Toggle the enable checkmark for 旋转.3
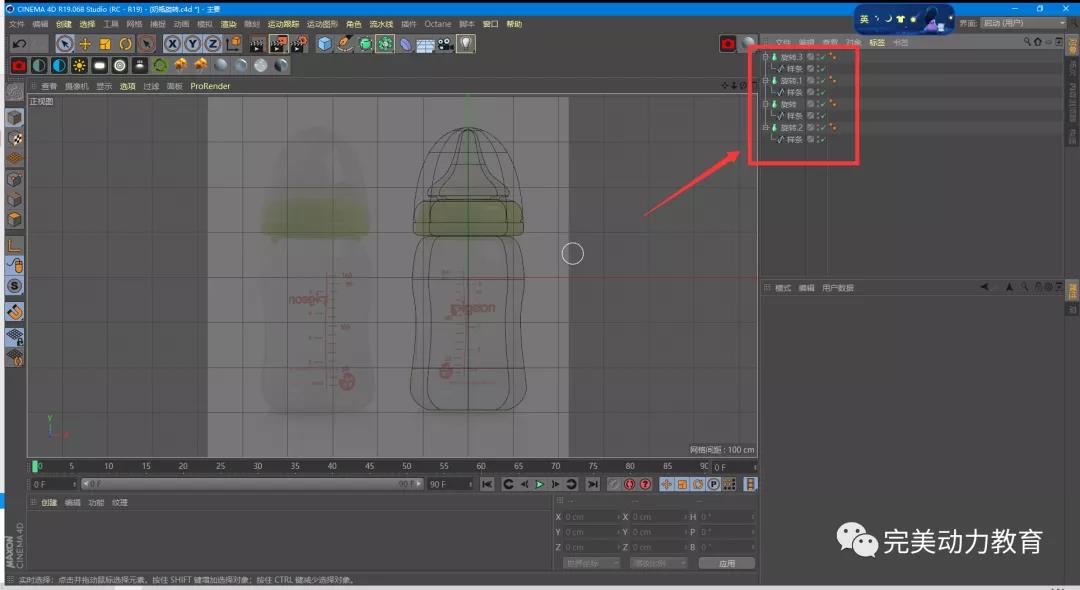Viewport: 1080px width, 590px height. click(x=821, y=57)
